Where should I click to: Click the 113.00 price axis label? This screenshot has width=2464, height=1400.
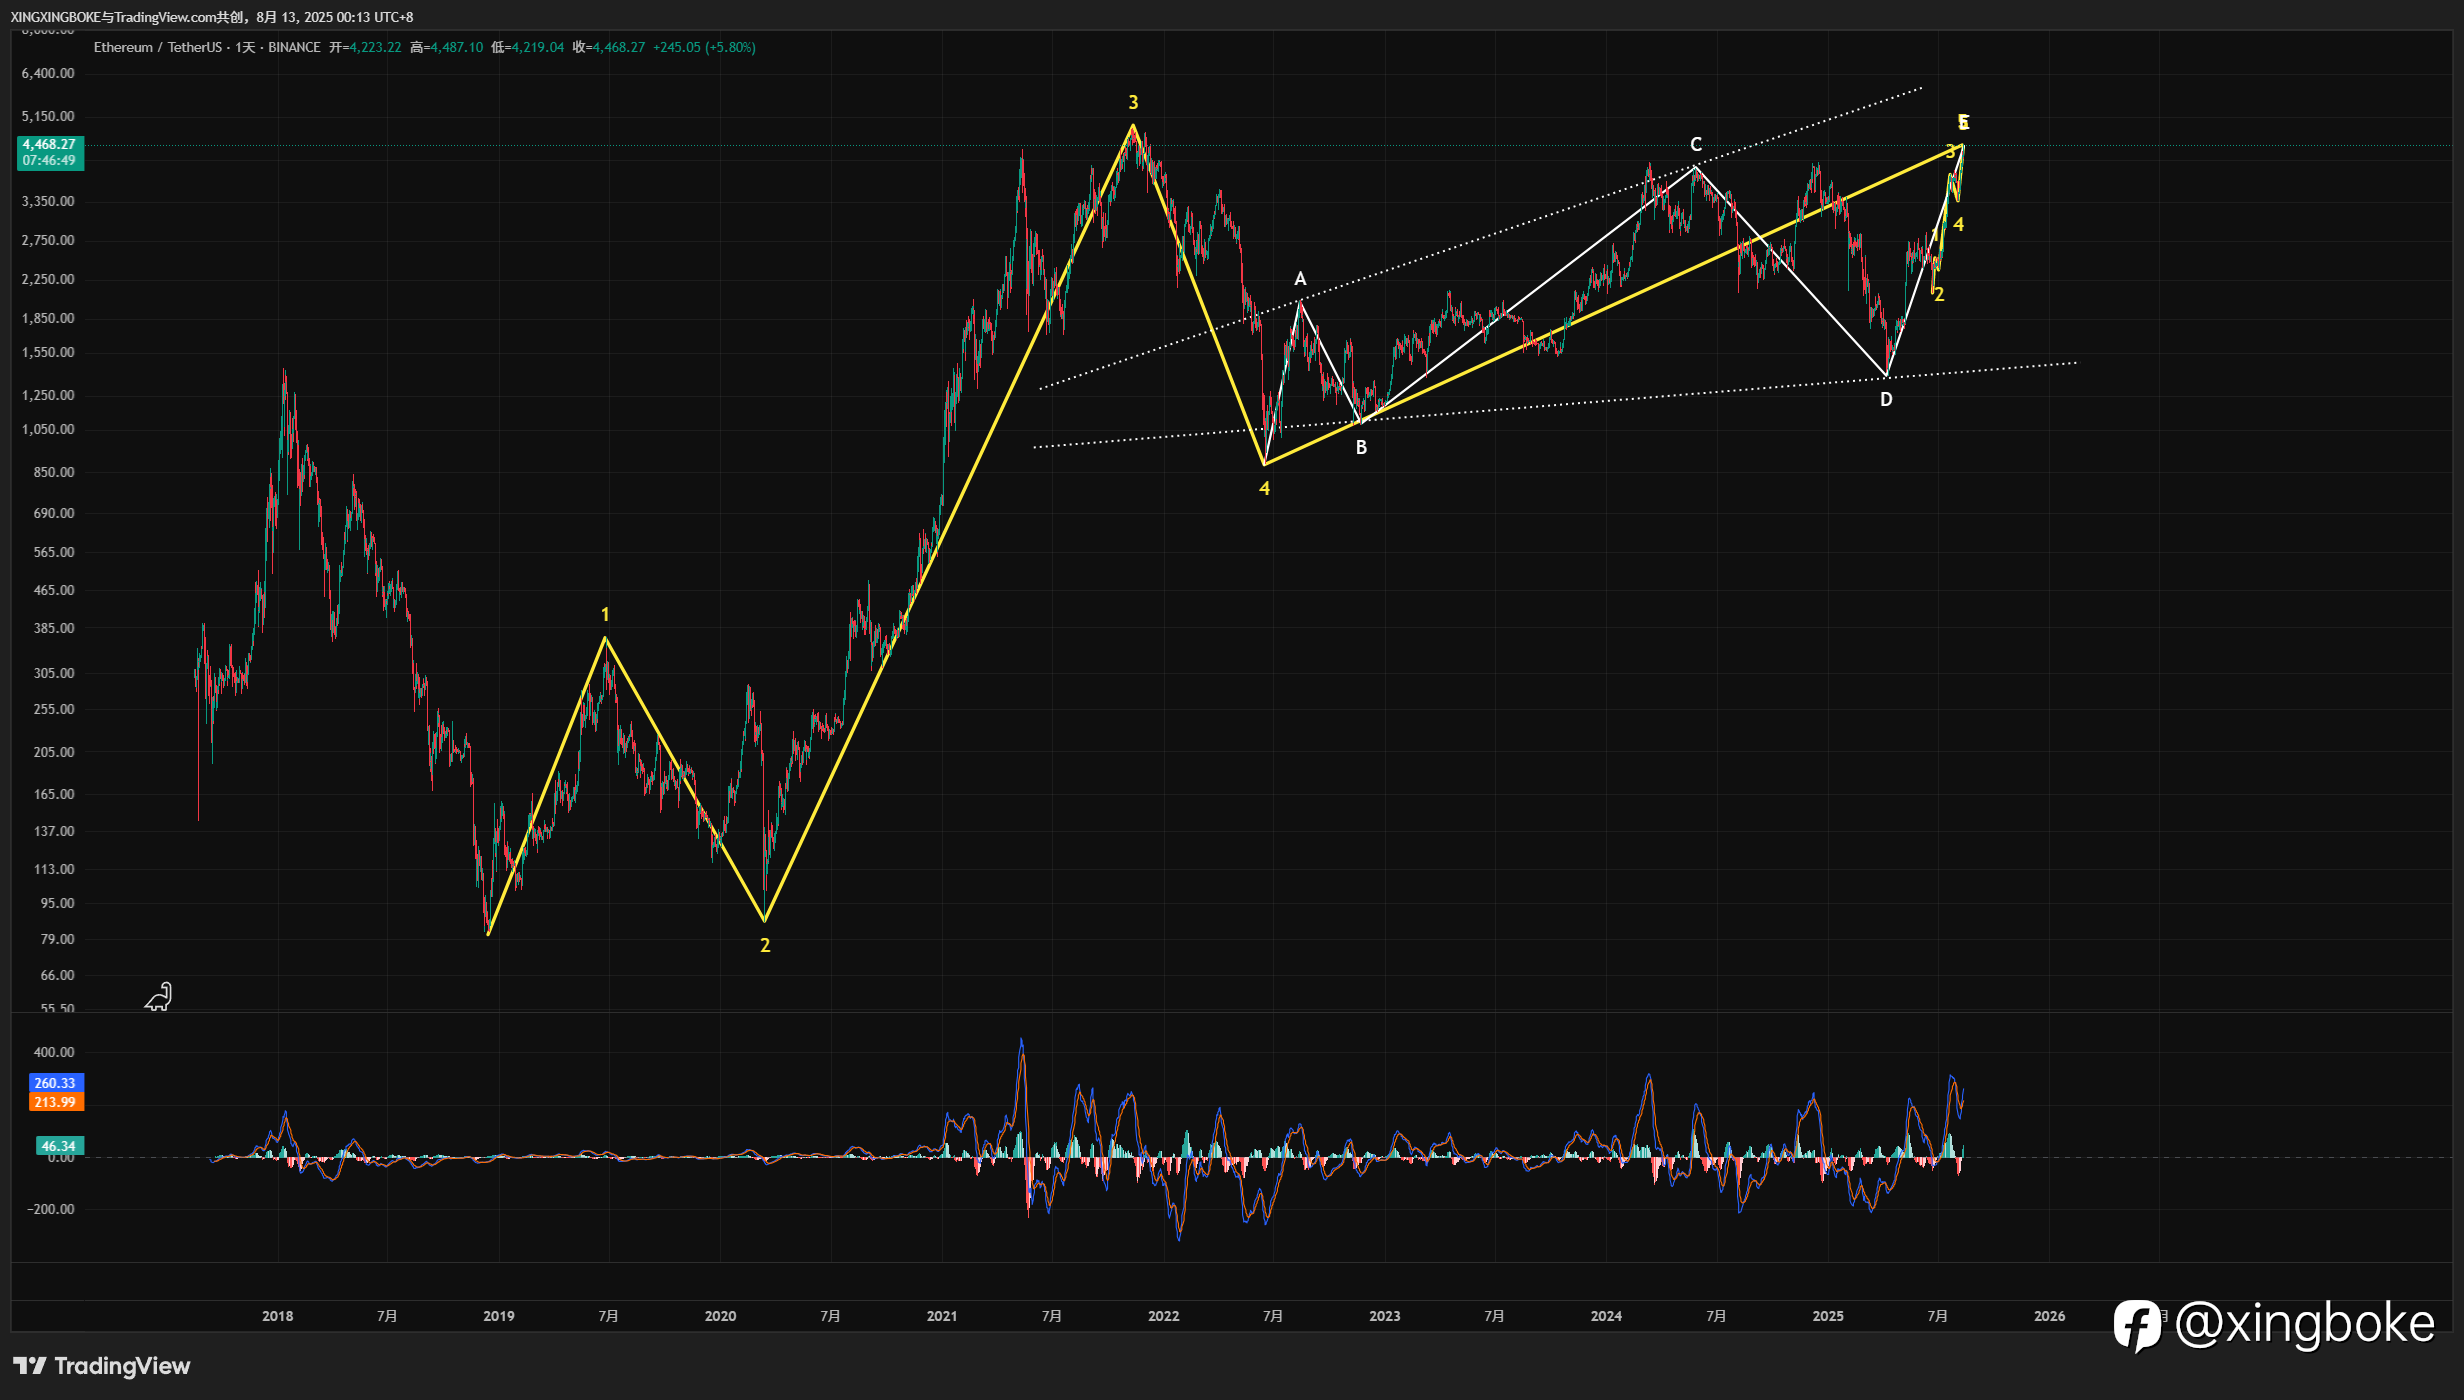54,870
